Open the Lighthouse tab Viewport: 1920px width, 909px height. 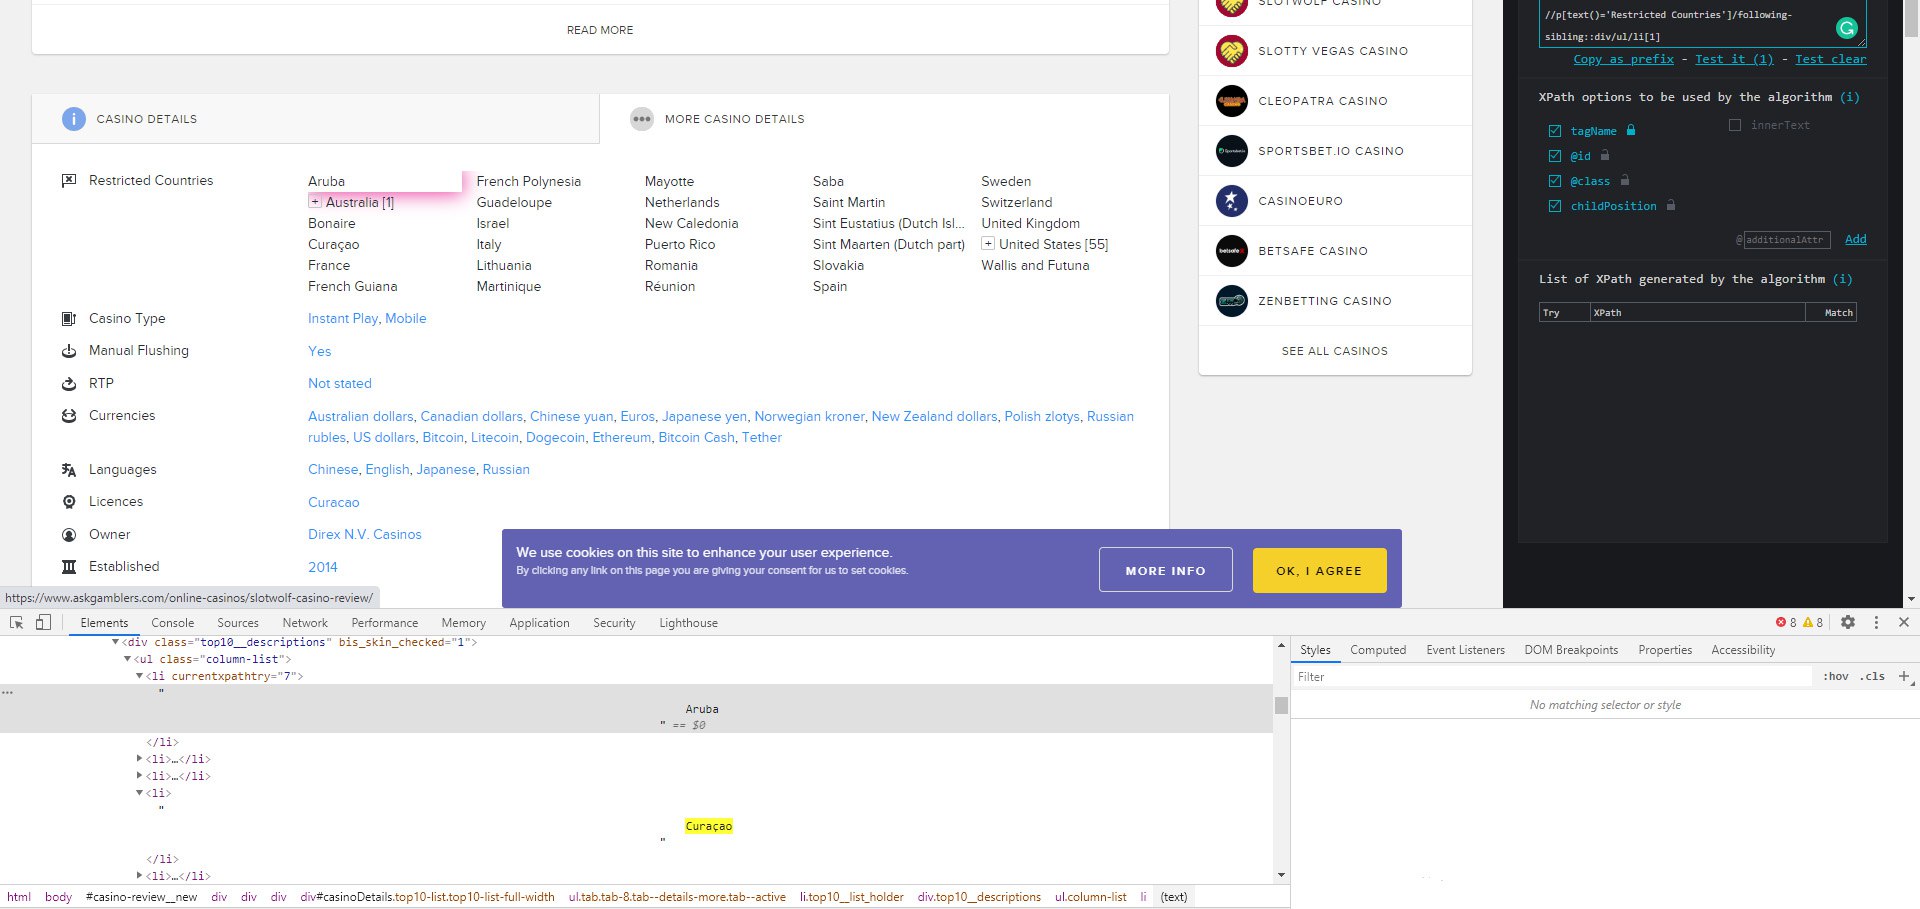pos(688,623)
